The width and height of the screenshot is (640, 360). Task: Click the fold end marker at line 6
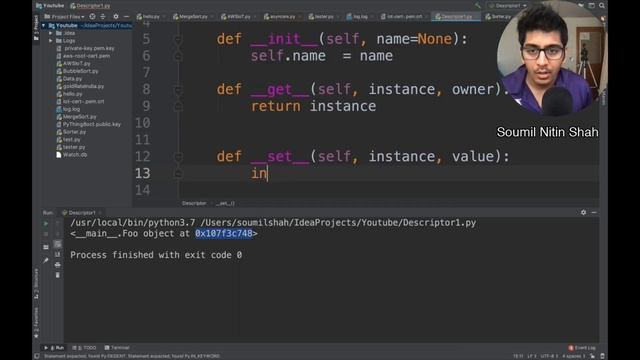pyautogui.click(x=178, y=56)
